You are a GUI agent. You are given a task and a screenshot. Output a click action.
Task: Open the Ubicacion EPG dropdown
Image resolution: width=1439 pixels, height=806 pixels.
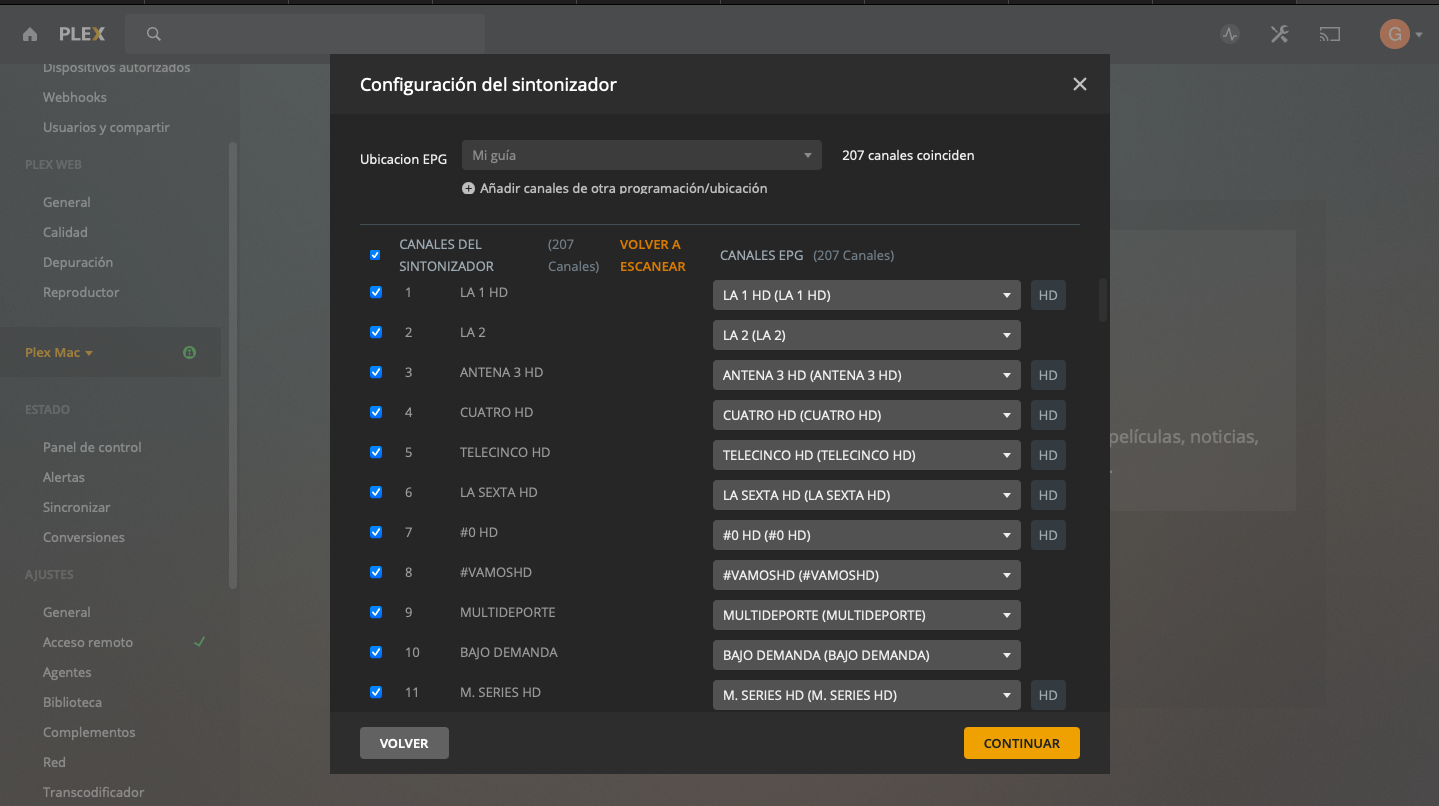click(x=641, y=155)
